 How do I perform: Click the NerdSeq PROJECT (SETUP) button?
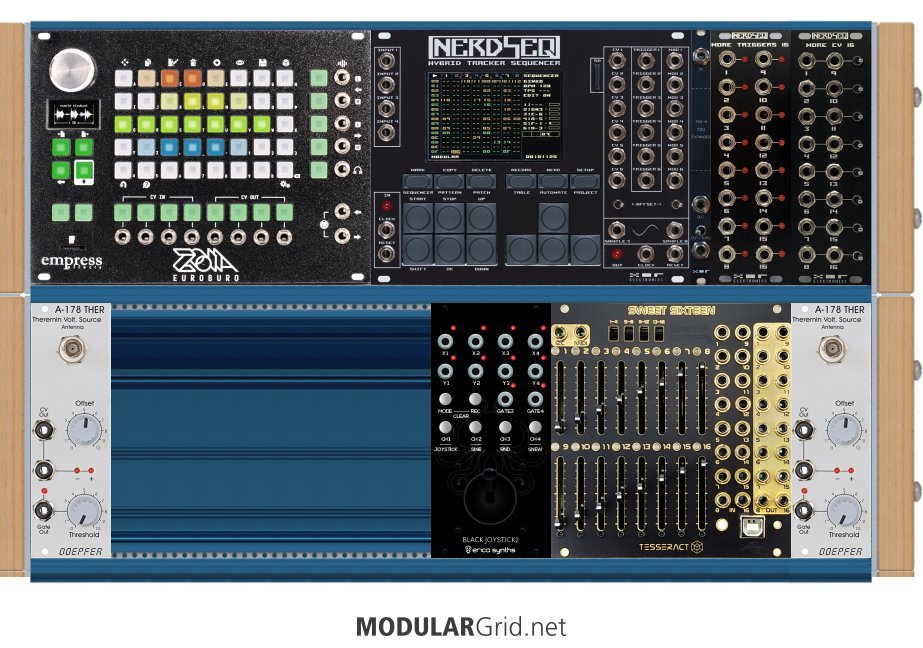pos(585,181)
